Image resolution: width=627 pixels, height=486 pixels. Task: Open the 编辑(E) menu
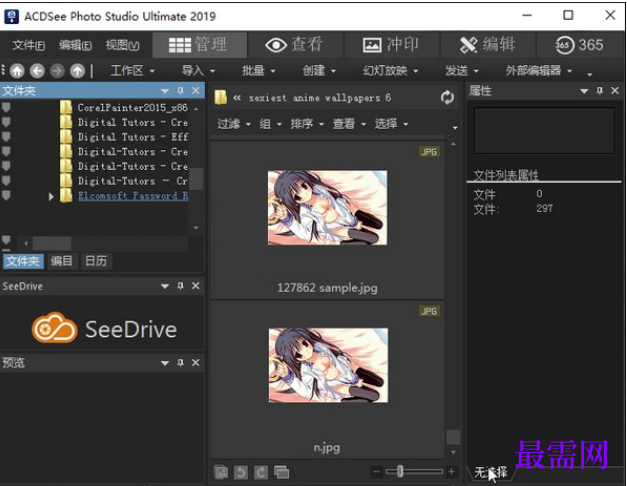75,45
